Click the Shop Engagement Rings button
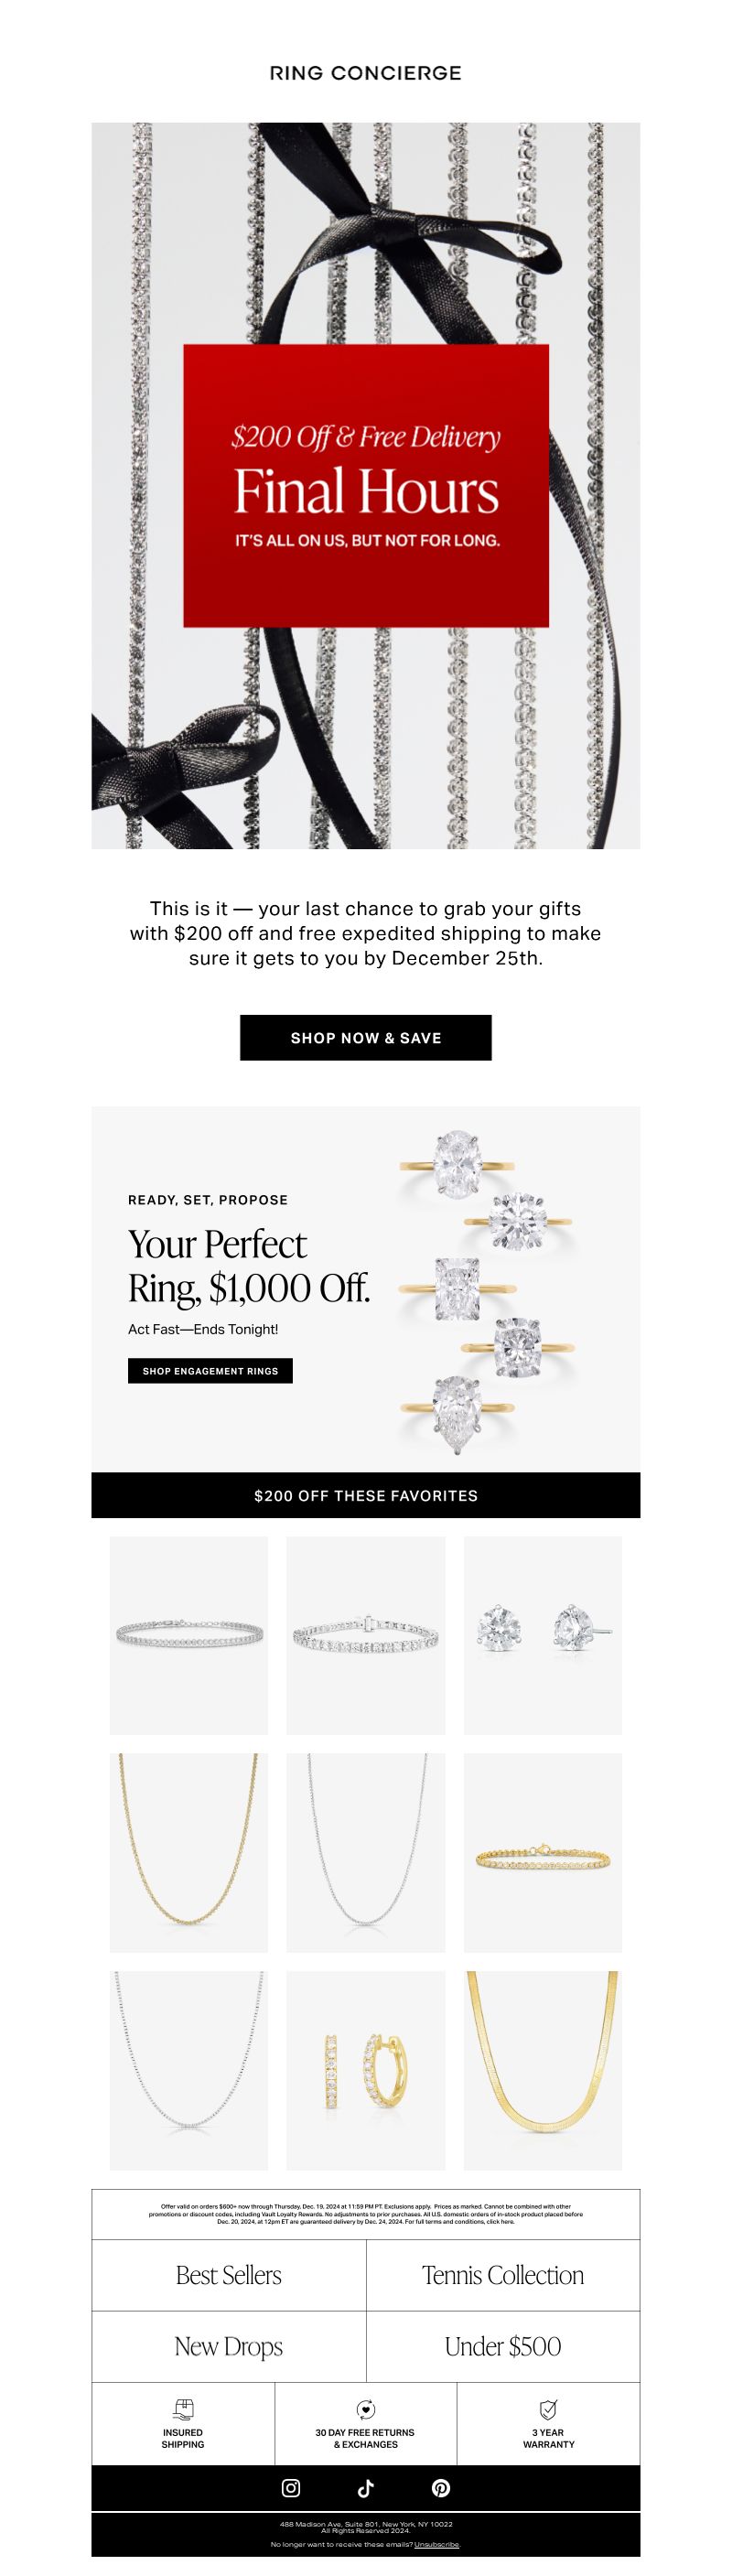 click(210, 1370)
